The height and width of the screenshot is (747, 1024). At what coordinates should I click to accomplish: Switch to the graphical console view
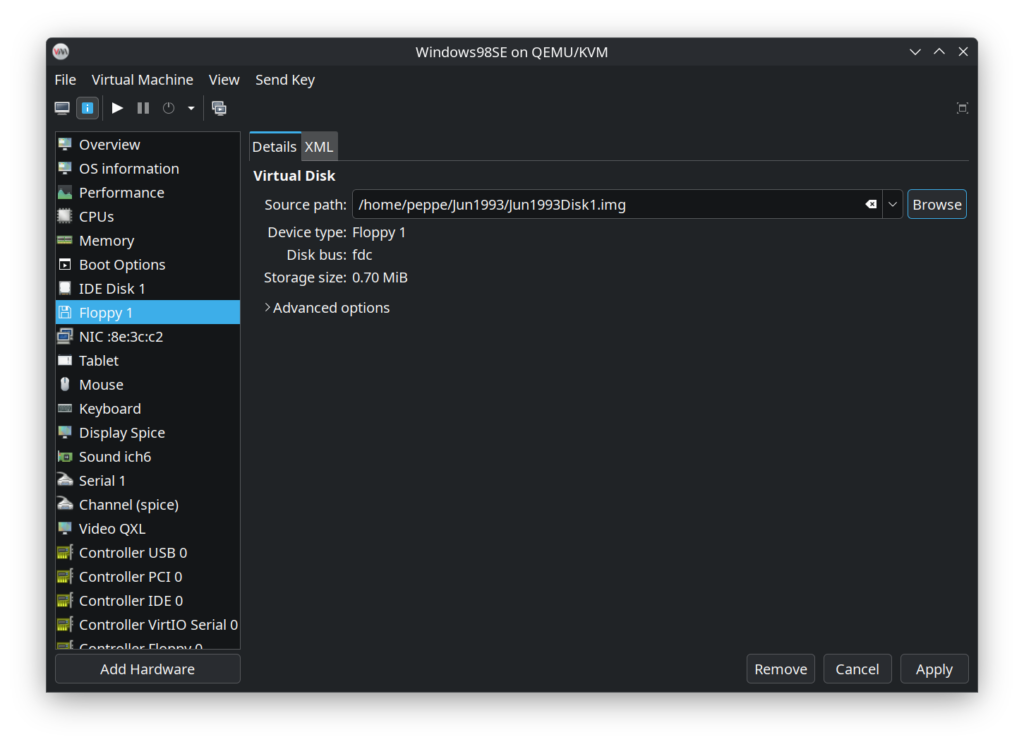[60, 107]
